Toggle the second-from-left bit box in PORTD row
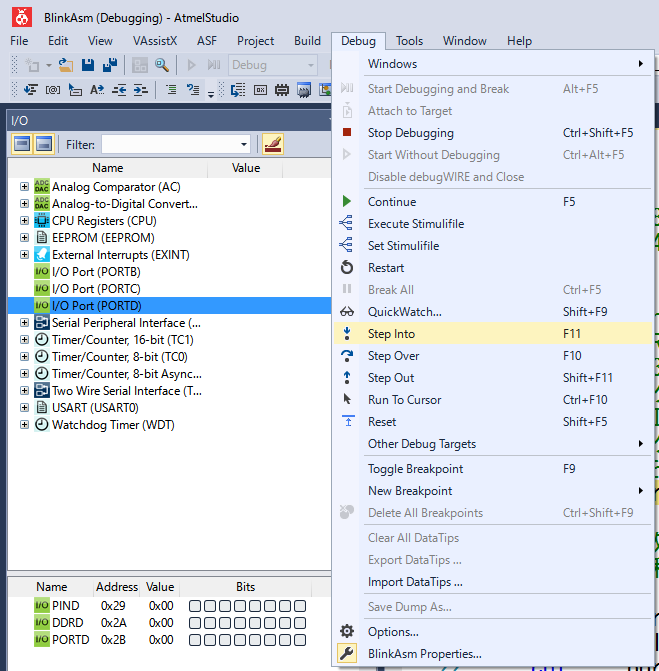 point(210,640)
